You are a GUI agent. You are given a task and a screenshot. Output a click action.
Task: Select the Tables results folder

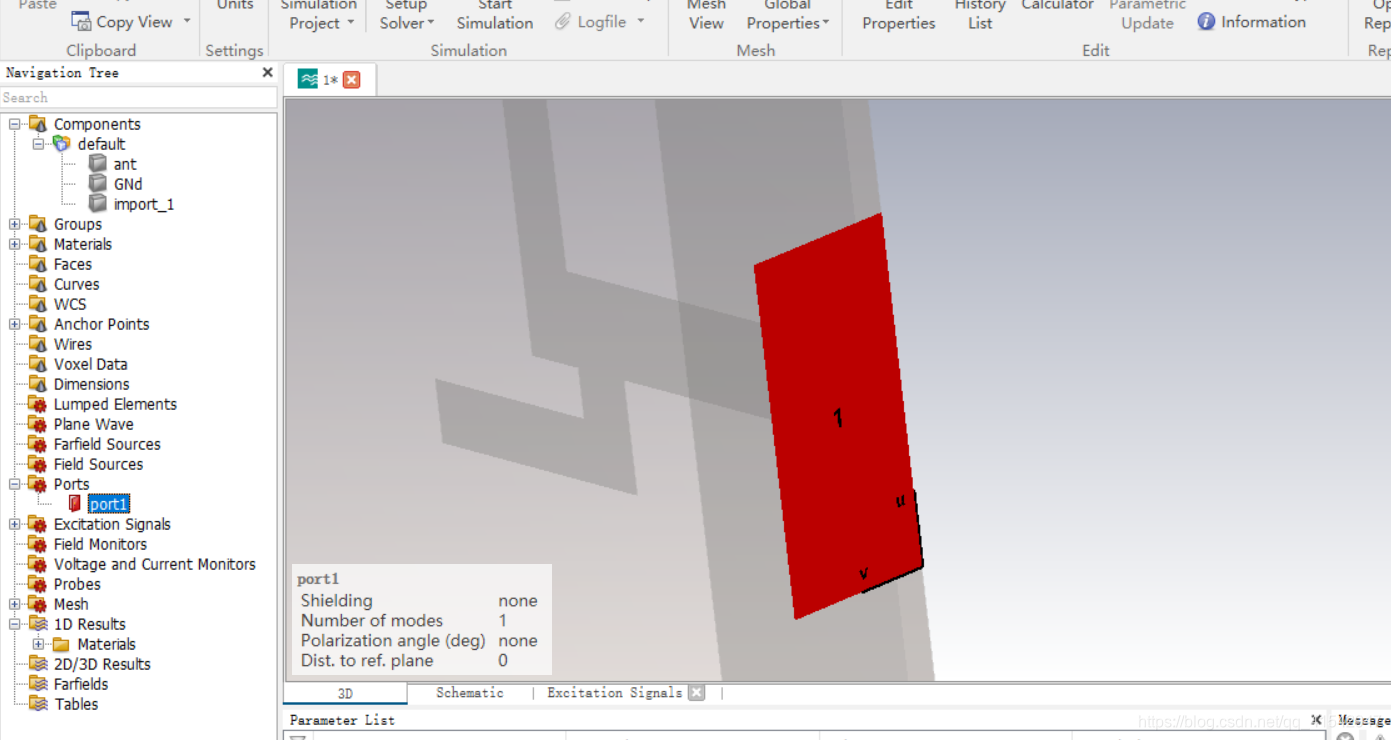pos(76,704)
